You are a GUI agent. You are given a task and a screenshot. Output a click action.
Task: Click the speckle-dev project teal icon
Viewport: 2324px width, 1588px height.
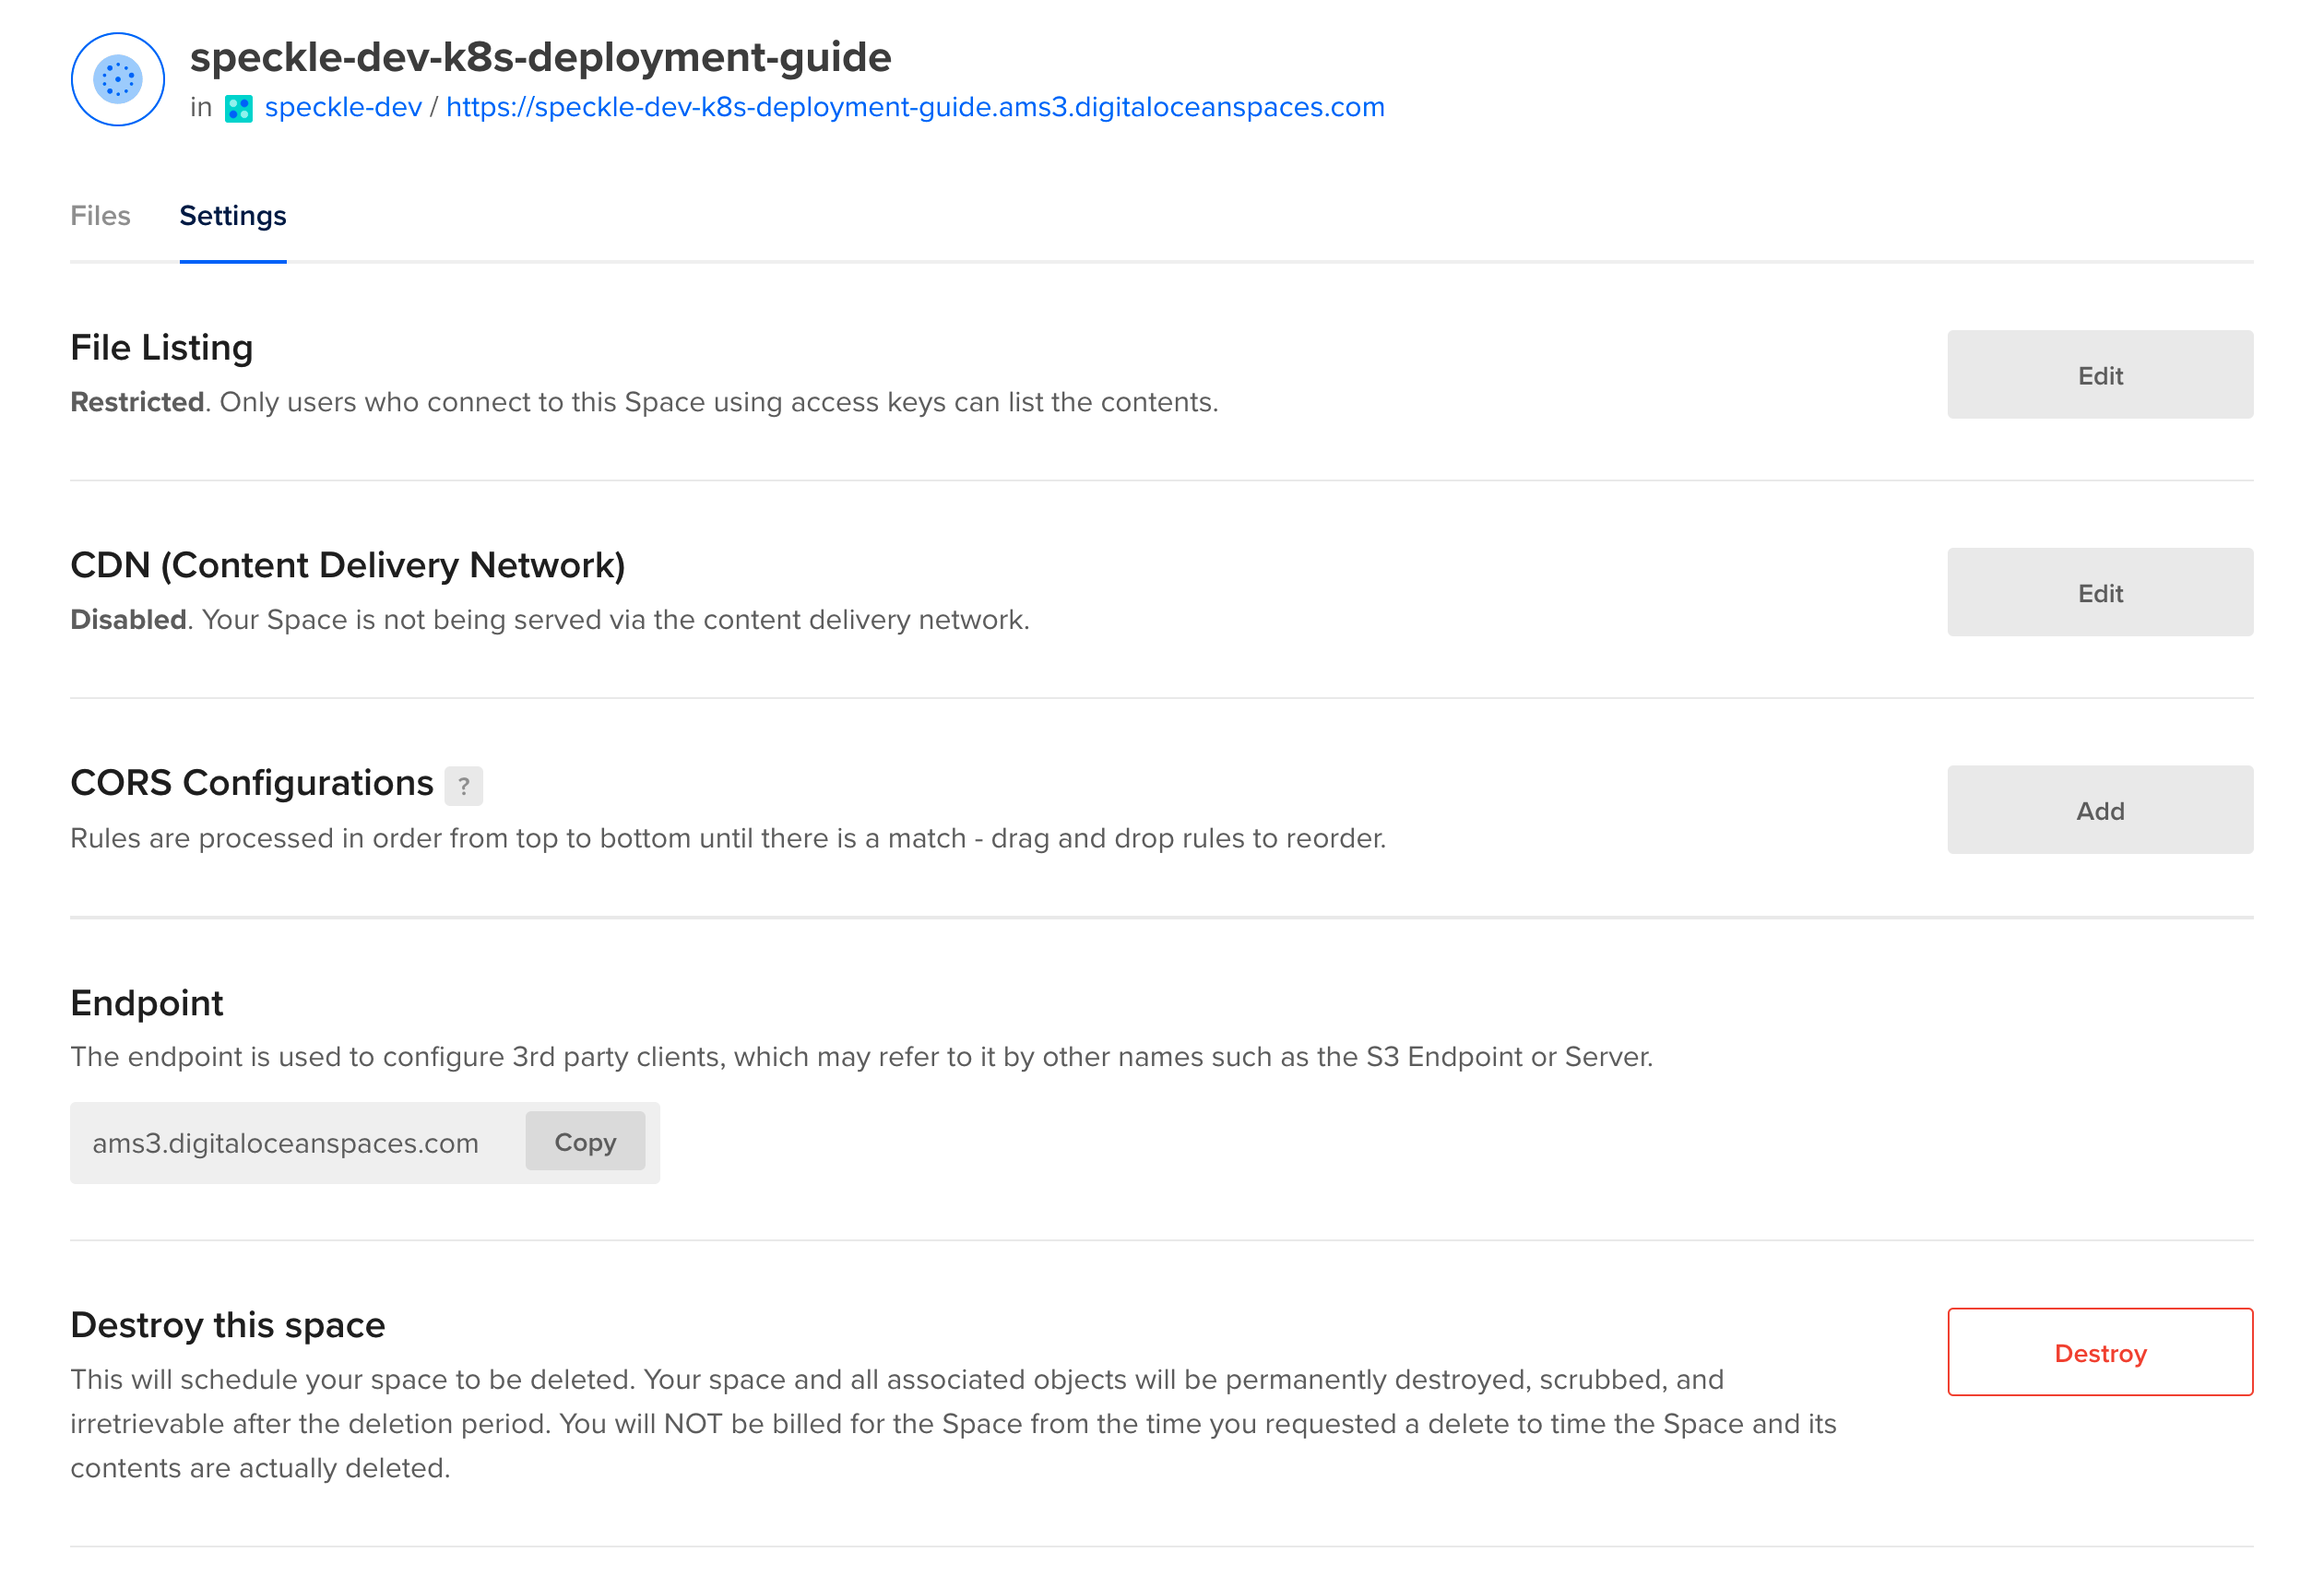coord(238,108)
